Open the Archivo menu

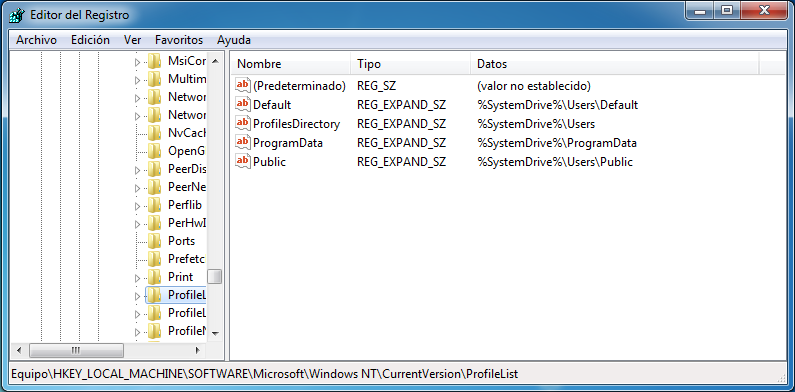tap(37, 40)
